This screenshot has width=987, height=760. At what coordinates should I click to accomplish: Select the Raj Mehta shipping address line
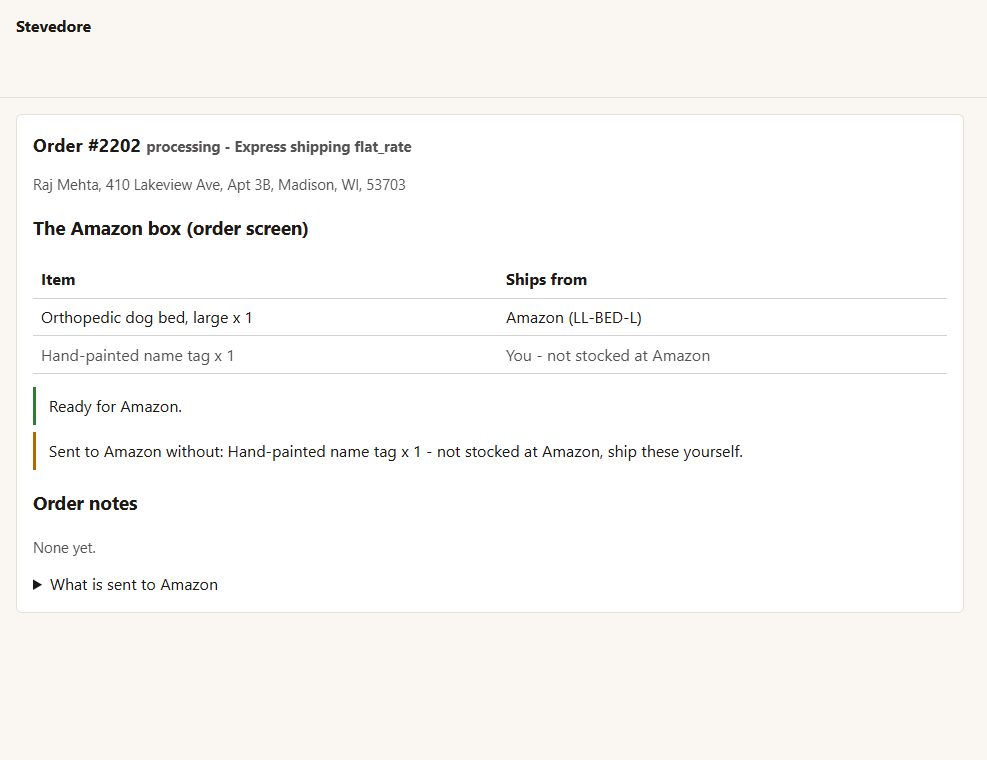219,185
